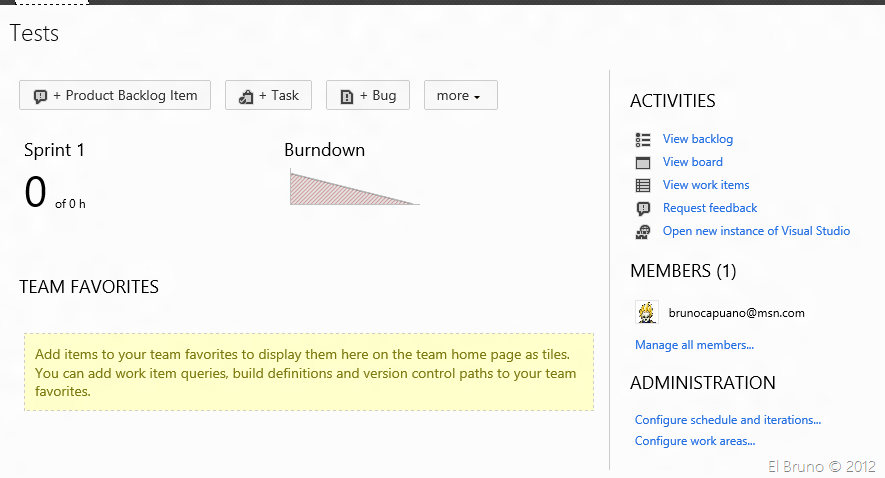Image resolution: width=885 pixels, height=478 pixels.
Task: Click the brunocapuano member avatar
Action: click(647, 312)
